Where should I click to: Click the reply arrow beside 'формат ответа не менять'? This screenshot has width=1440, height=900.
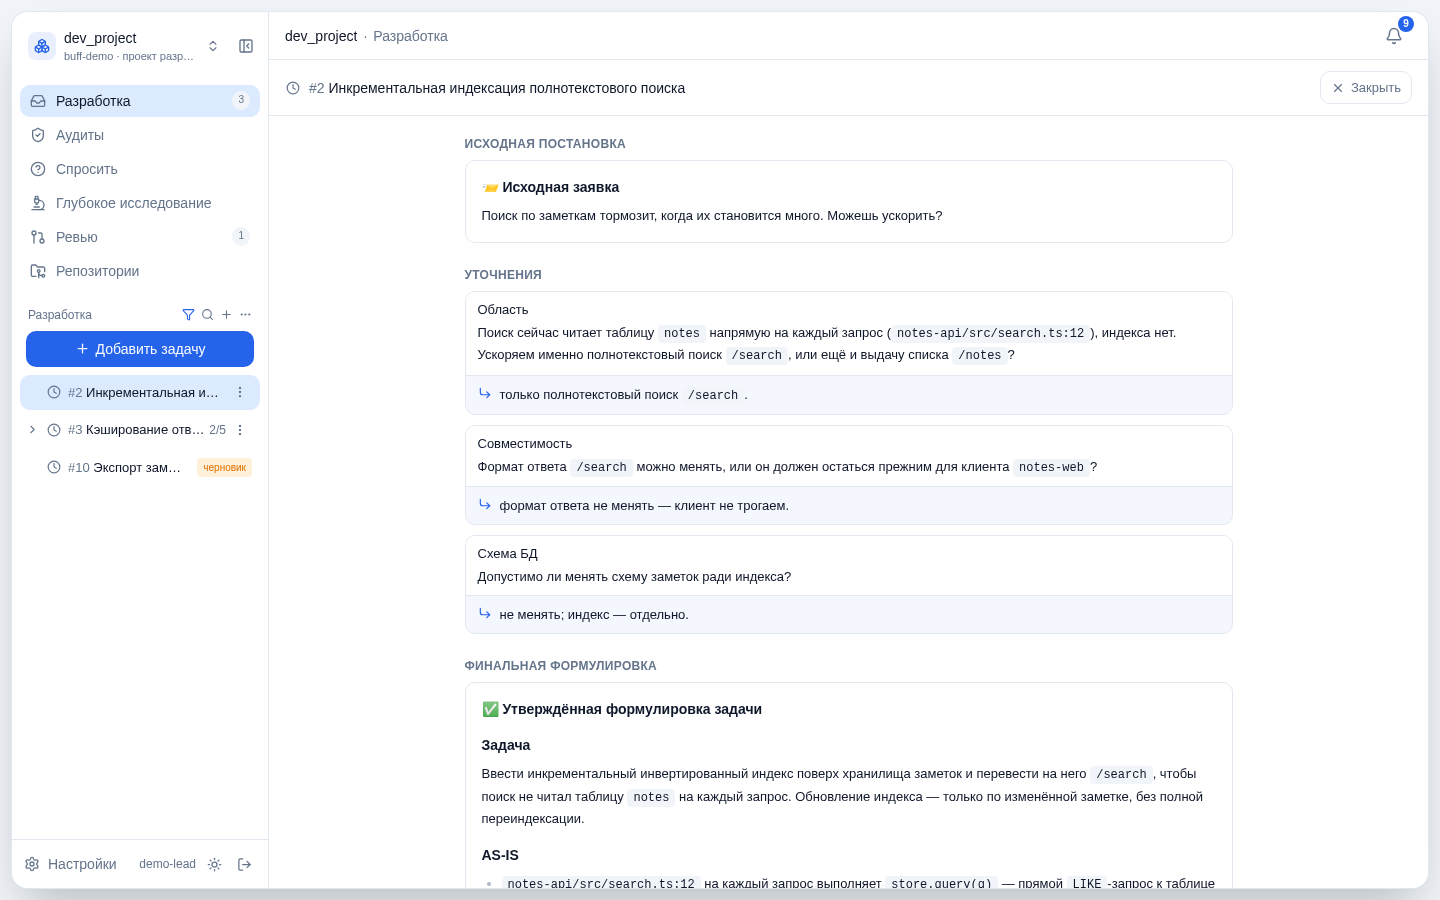(x=485, y=505)
